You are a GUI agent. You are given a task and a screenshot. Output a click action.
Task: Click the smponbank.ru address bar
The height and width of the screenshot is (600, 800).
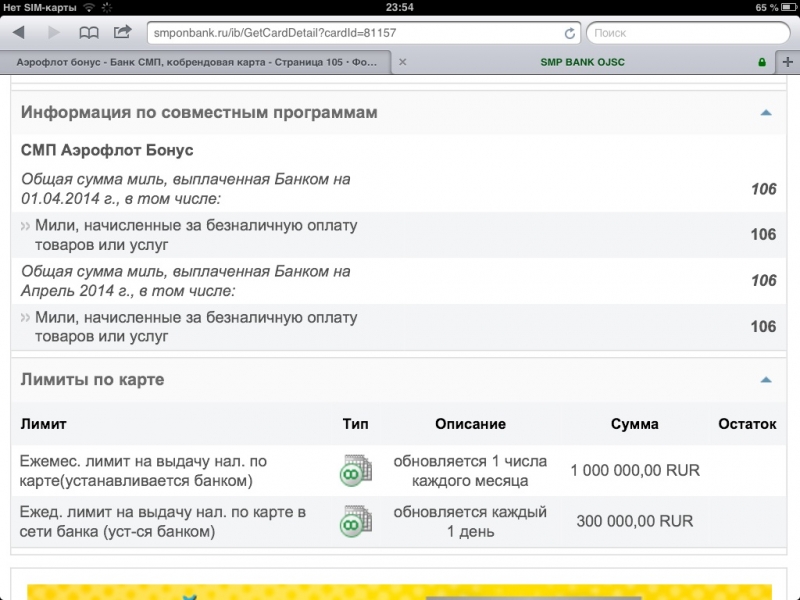click(x=355, y=33)
